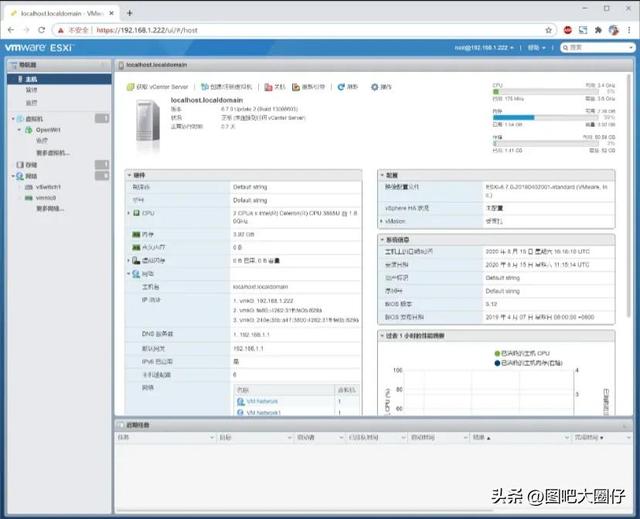This screenshot has width=640, height=519.
Task: Select Monitor under the OpenWrt VM
Action: (x=42, y=141)
